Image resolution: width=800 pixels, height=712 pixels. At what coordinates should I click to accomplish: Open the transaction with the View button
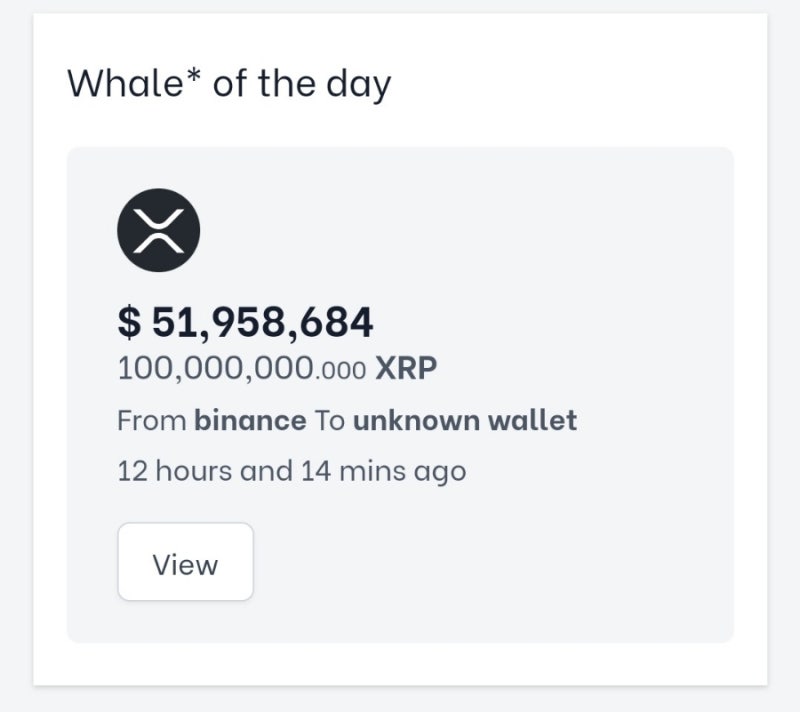pos(186,562)
